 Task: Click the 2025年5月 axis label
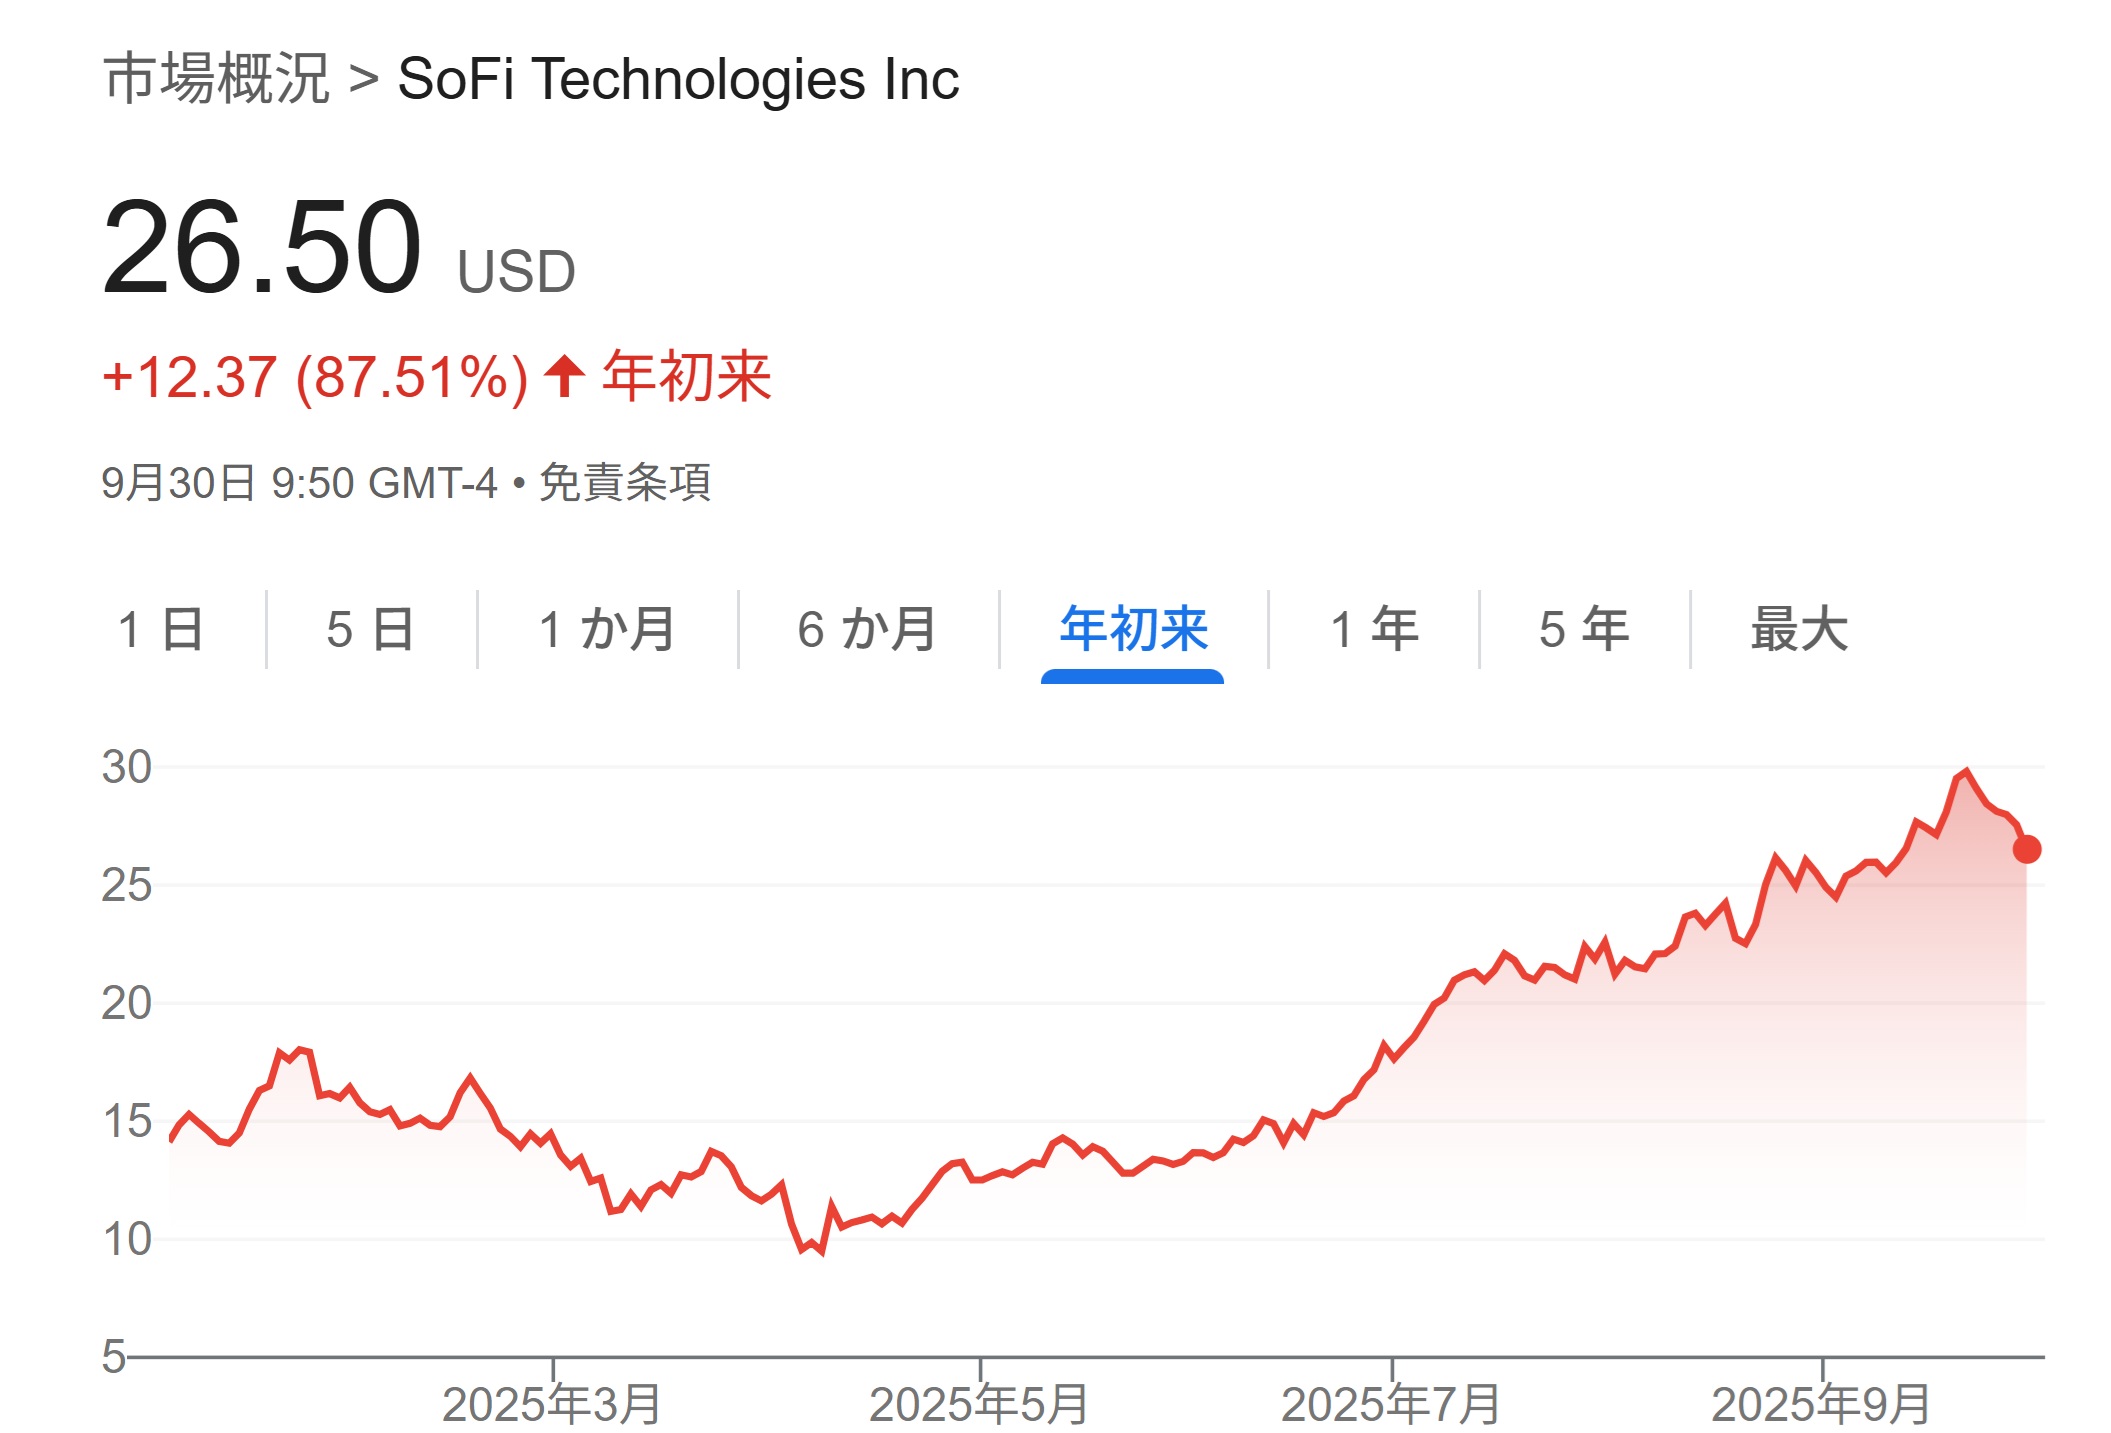click(x=979, y=1404)
